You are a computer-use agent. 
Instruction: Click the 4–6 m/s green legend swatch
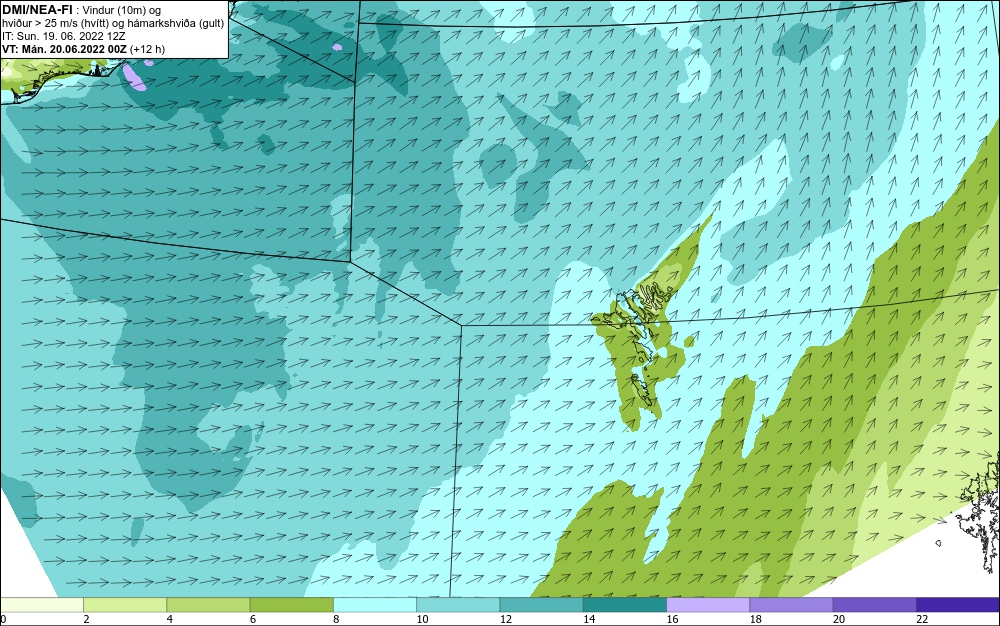pos(208,605)
